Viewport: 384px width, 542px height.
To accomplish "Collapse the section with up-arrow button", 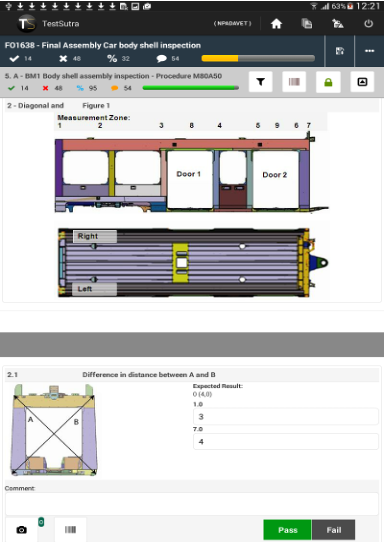I will (x=362, y=82).
